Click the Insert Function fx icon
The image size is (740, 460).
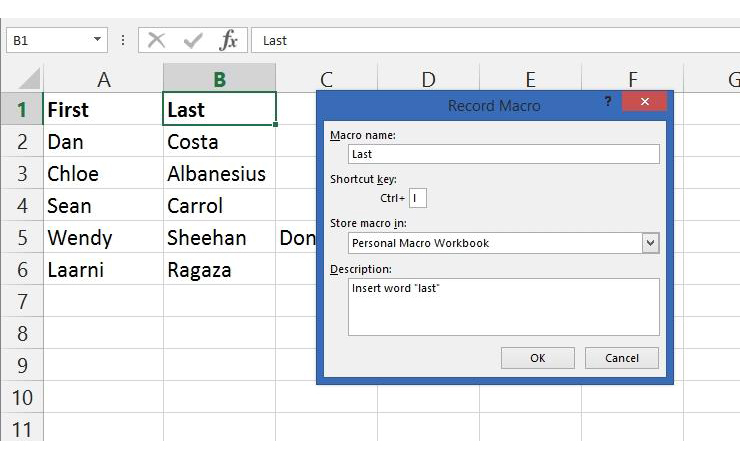[x=229, y=40]
